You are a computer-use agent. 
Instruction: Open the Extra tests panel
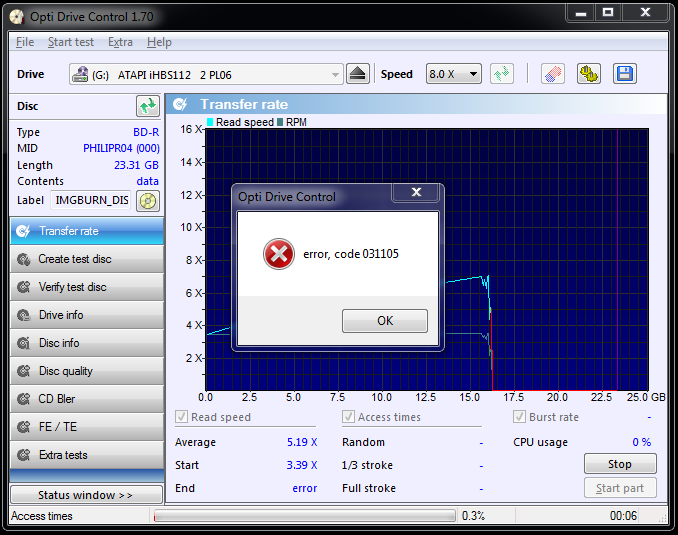tap(87, 455)
